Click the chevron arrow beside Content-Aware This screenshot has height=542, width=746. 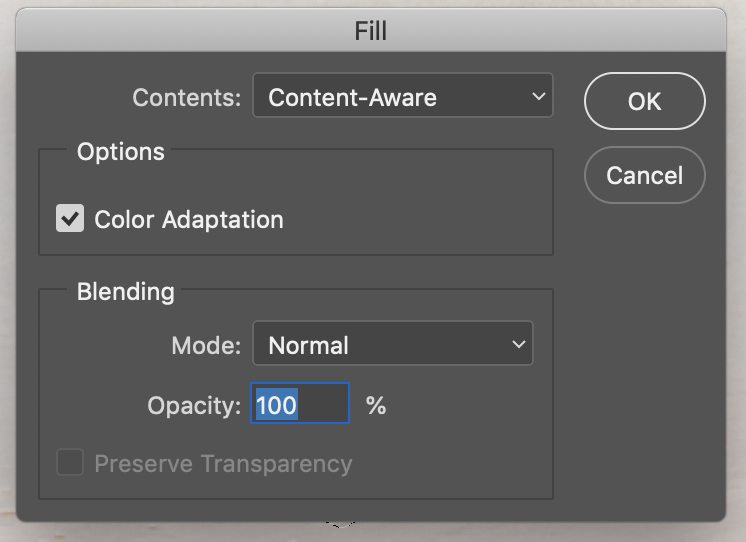tap(539, 97)
